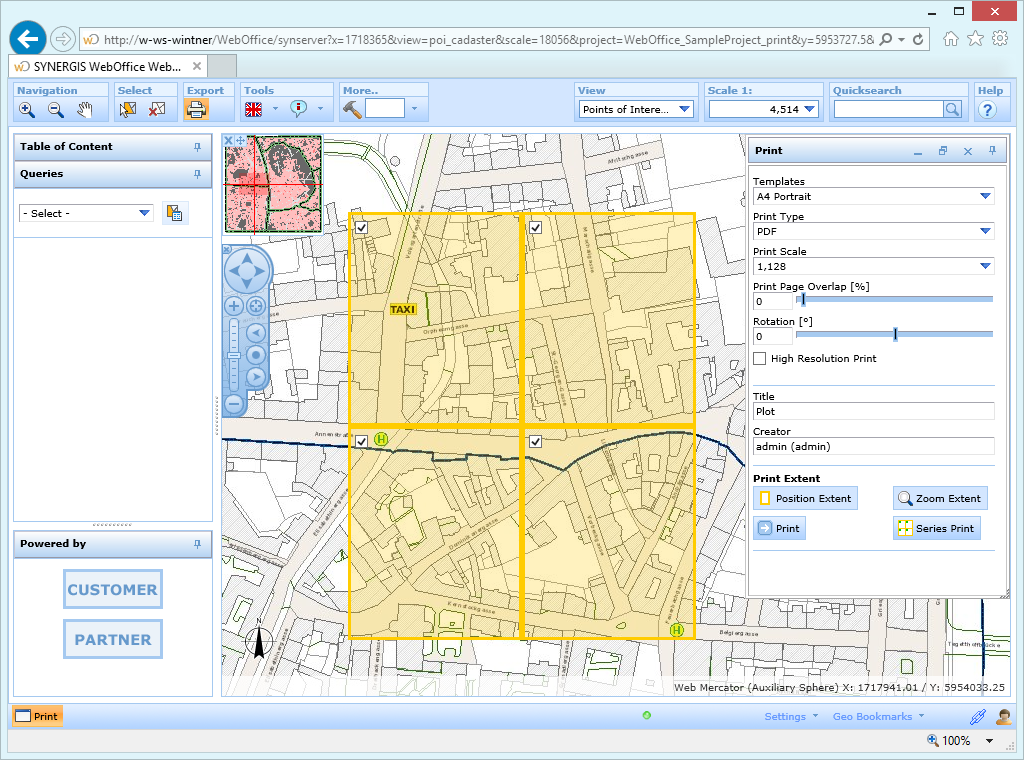Viewport: 1024px width, 760px height.
Task: Open the Templates dropdown showing A4 Portrait
Action: [873, 197]
